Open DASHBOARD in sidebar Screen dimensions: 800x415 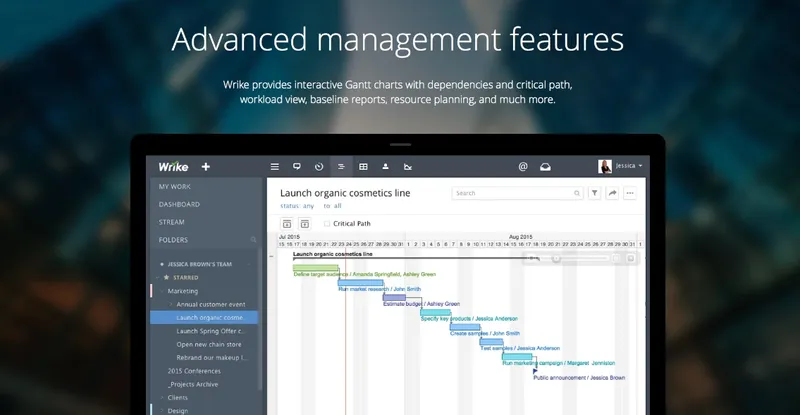click(179, 204)
